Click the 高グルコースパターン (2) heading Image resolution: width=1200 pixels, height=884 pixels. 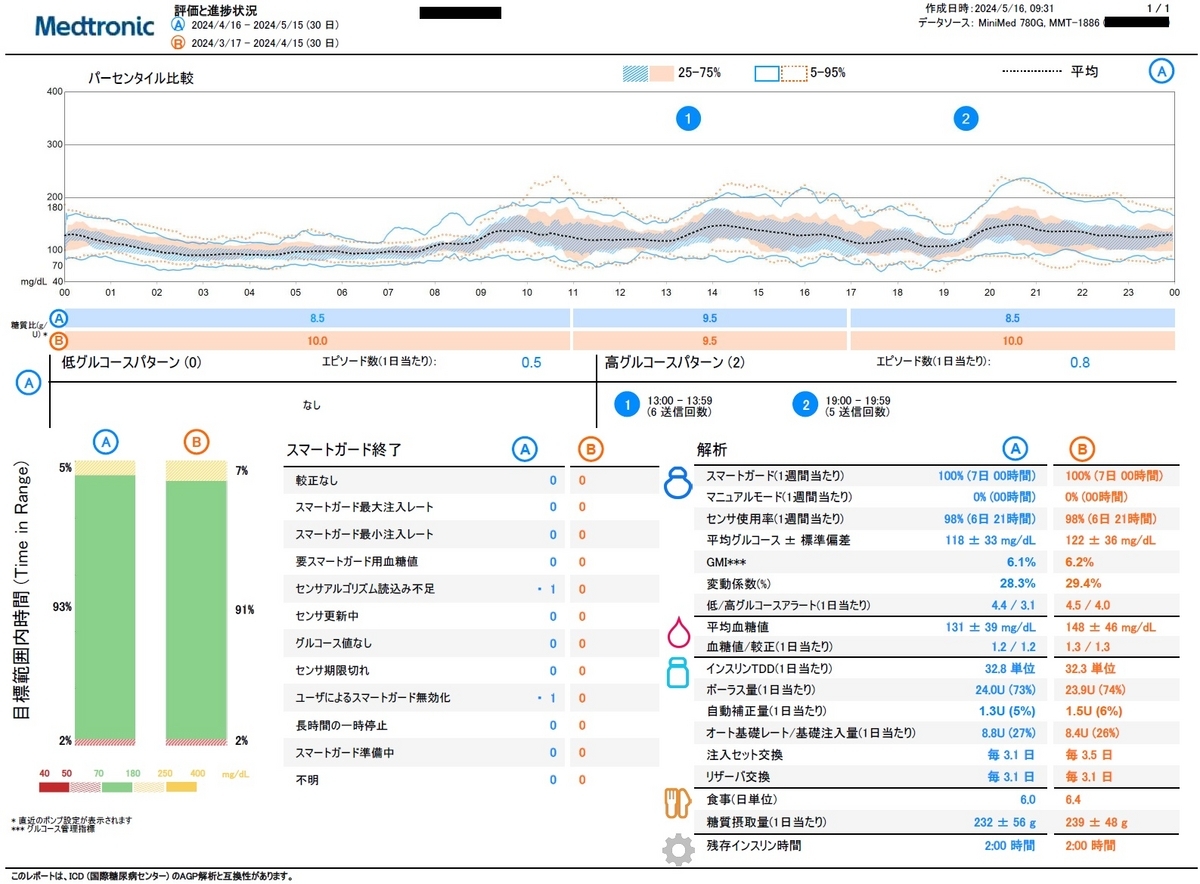pyautogui.click(x=675, y=362)
